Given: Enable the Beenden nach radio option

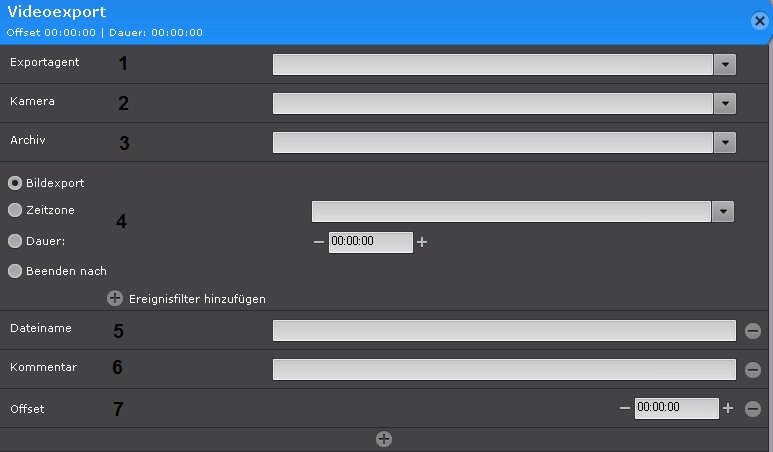Looking at the screenshot, I should [15, 271].
